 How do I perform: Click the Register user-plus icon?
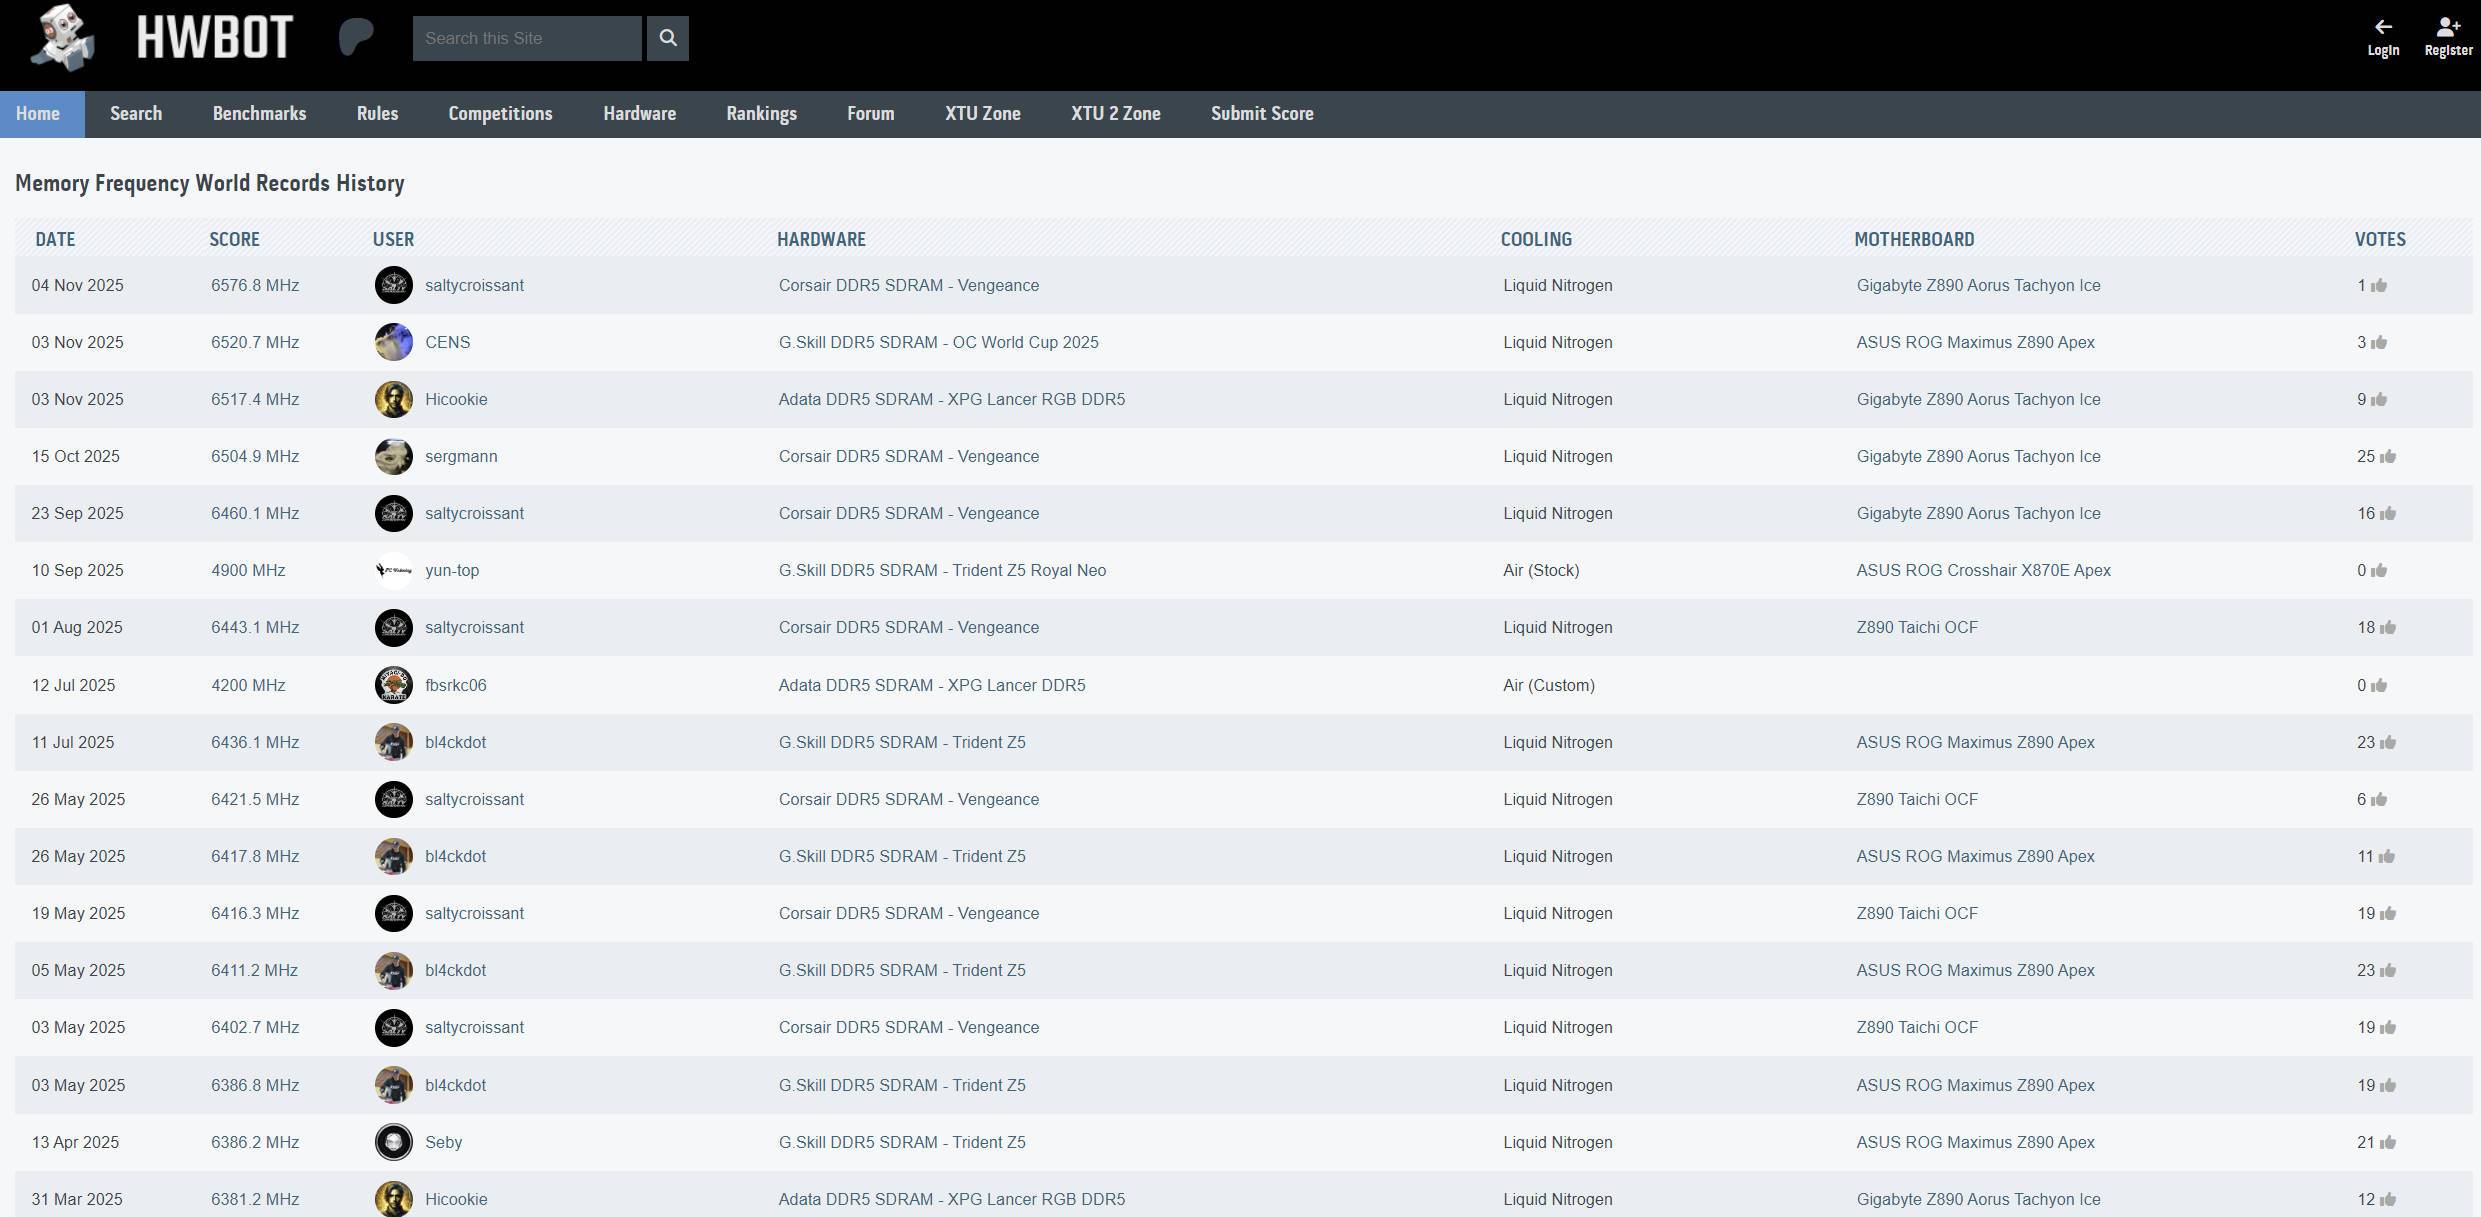pos(2447,27)
